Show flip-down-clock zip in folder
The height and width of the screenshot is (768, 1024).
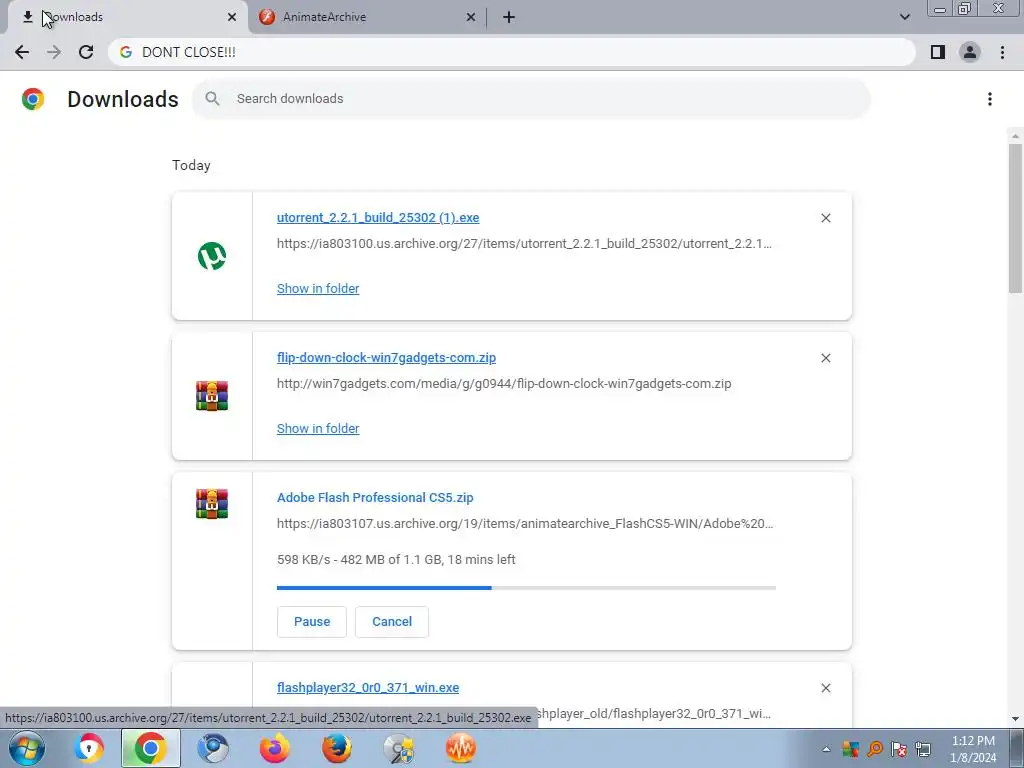point(318,428)
